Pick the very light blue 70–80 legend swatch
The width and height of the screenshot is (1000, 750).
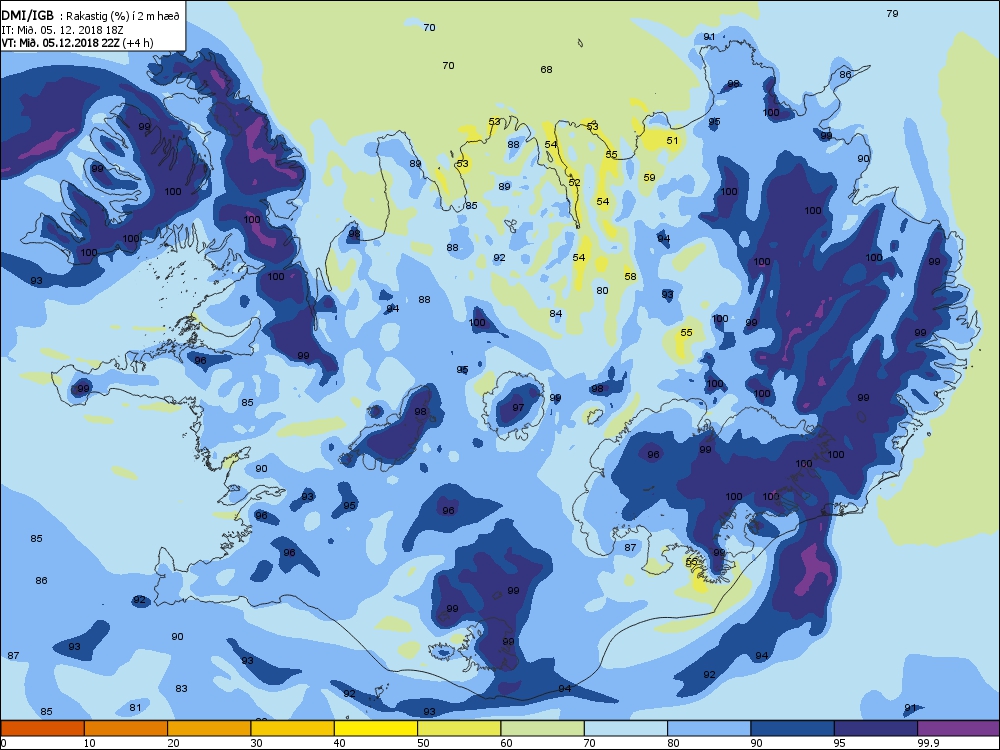click(x=626, y=728)
